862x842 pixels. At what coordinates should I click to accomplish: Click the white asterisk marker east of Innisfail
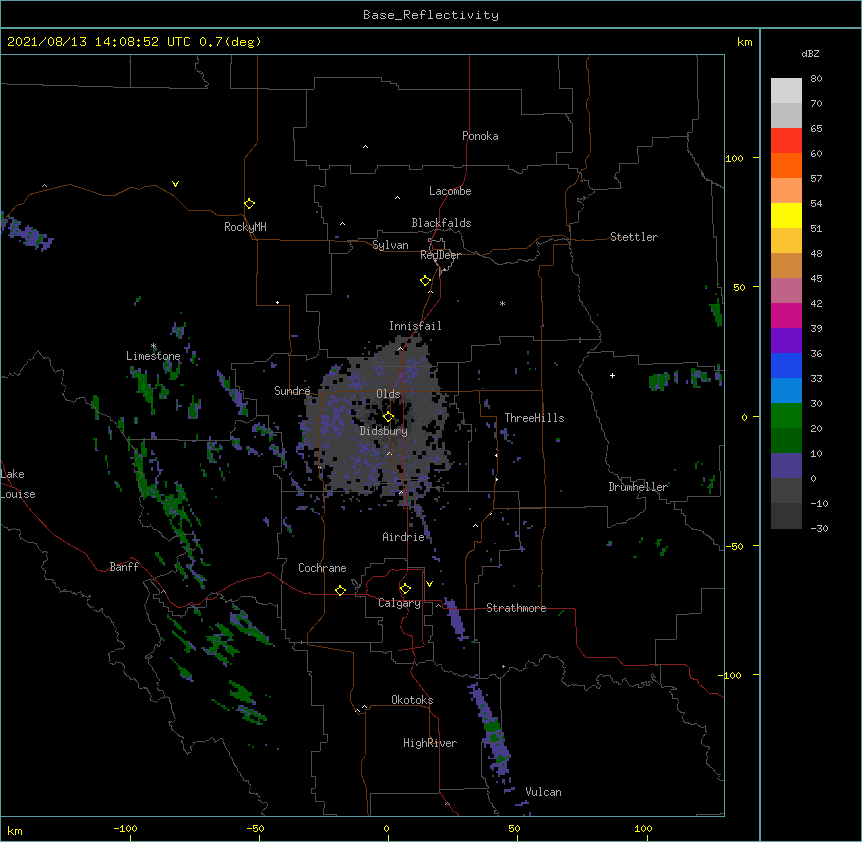pos(502,303)
